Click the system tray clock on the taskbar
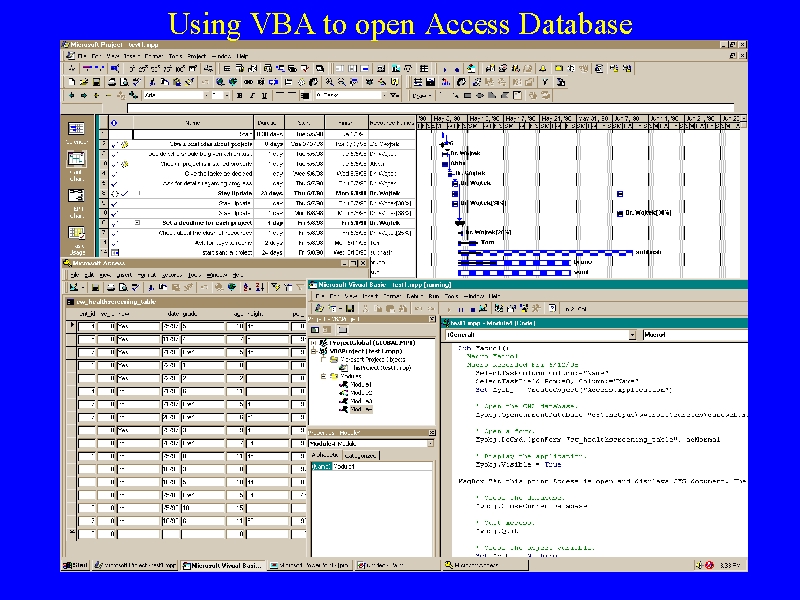Screen dimensions: 800x600 point(730,565)
